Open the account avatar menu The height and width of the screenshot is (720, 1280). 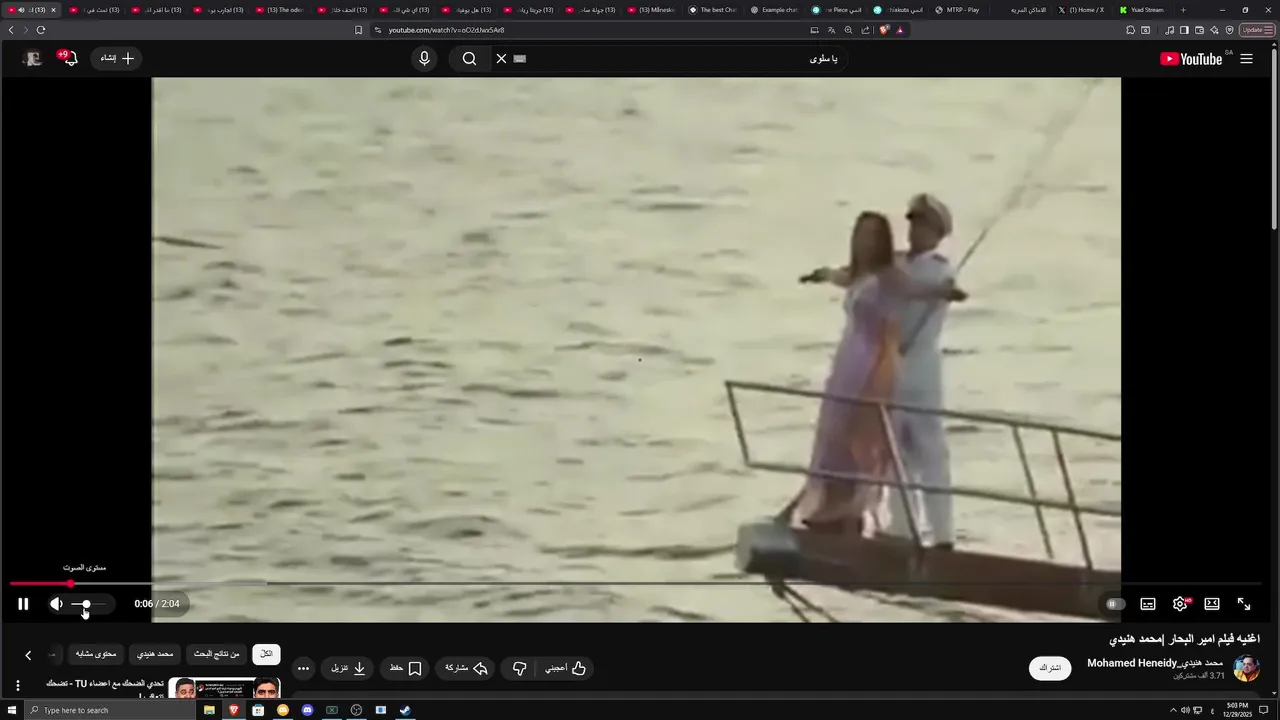(x=33, y=59)
